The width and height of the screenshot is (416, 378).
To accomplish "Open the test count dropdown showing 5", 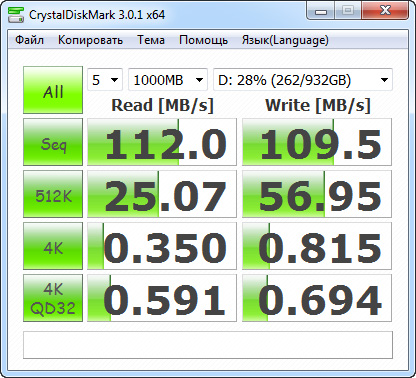I will [x=105, y=80].
